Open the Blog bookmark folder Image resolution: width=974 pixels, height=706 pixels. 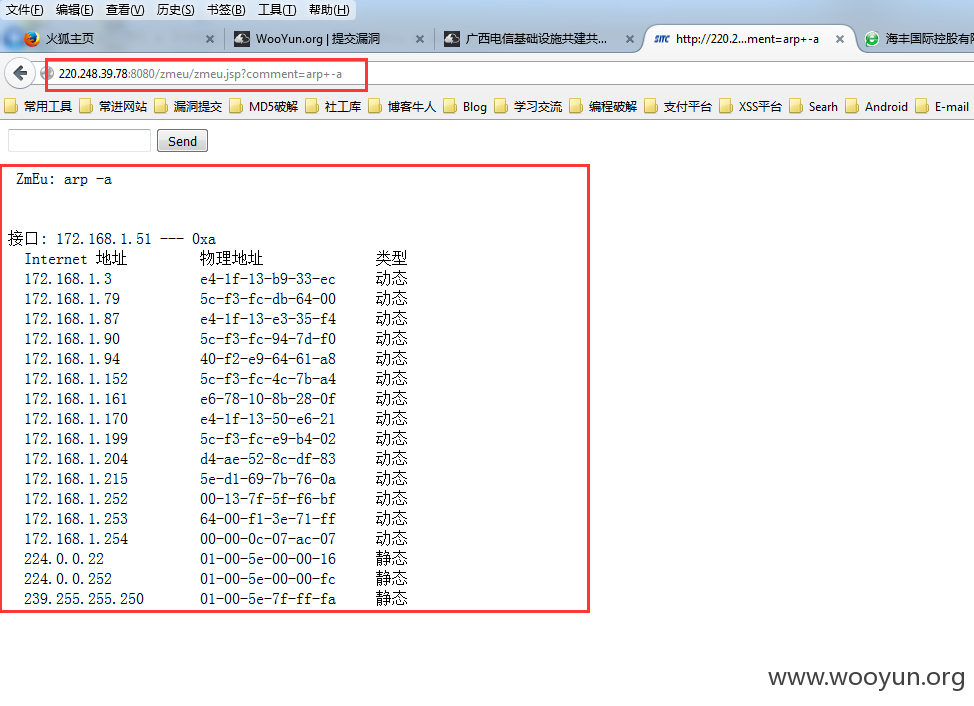[465, 106]
